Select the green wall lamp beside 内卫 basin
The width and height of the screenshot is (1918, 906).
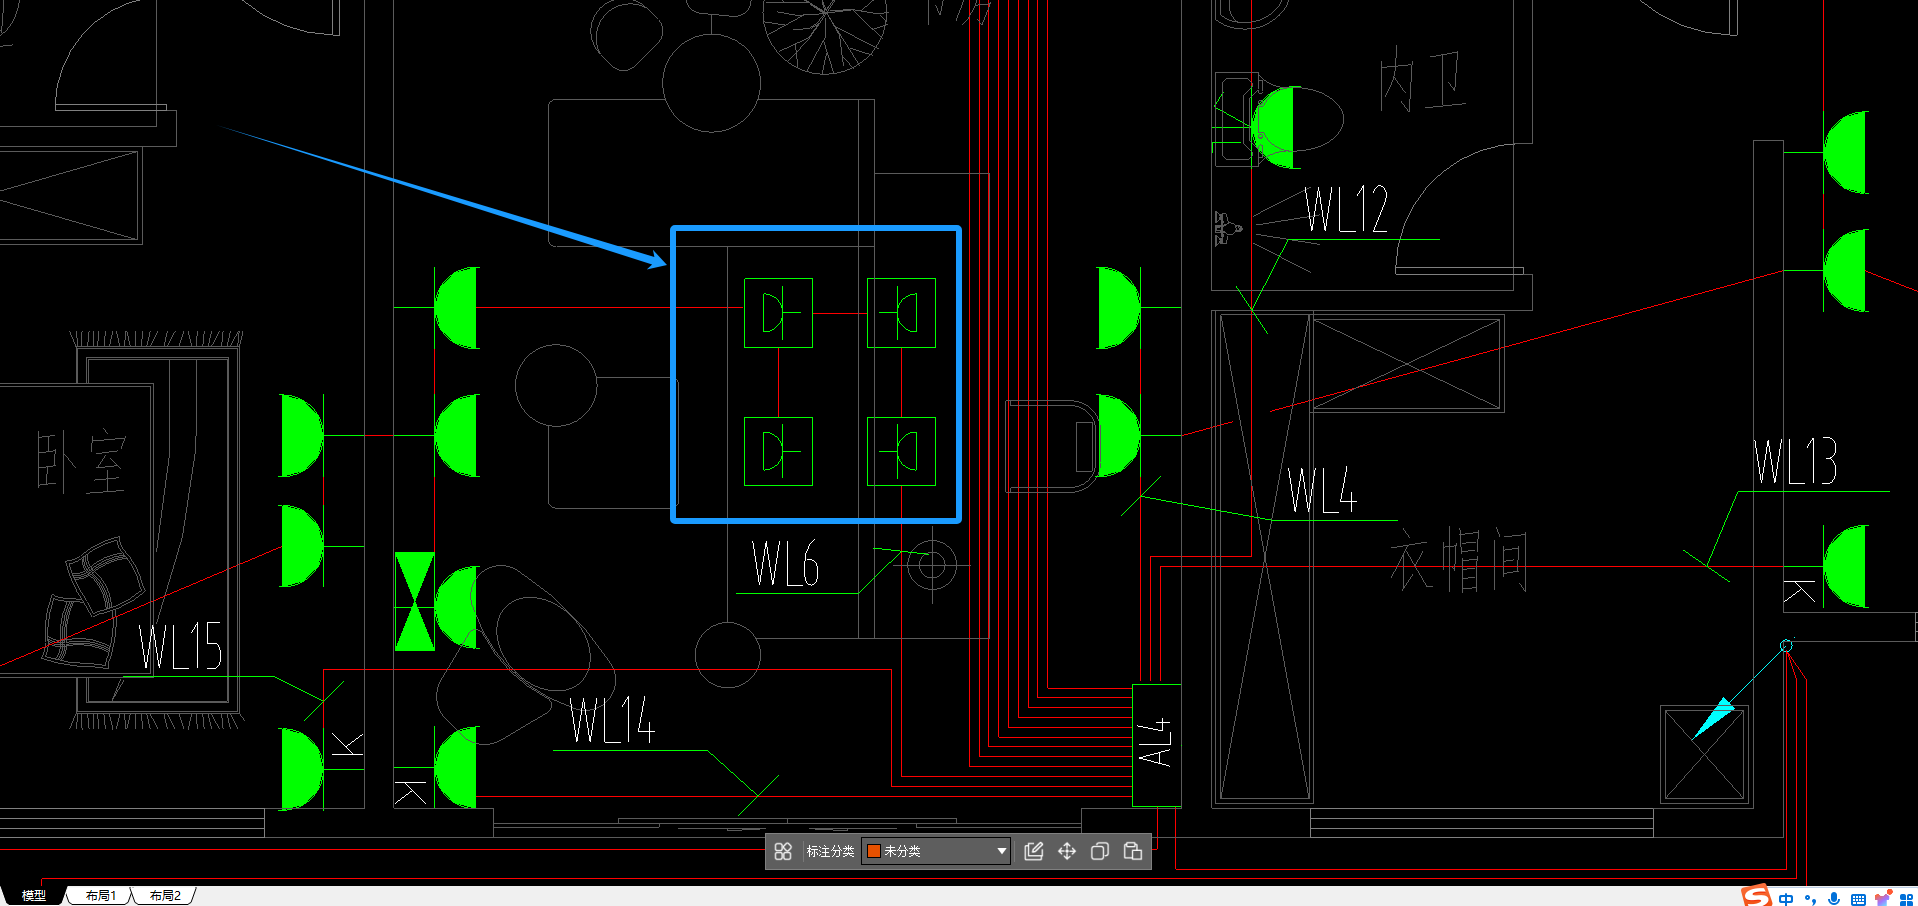[1274, 126]
